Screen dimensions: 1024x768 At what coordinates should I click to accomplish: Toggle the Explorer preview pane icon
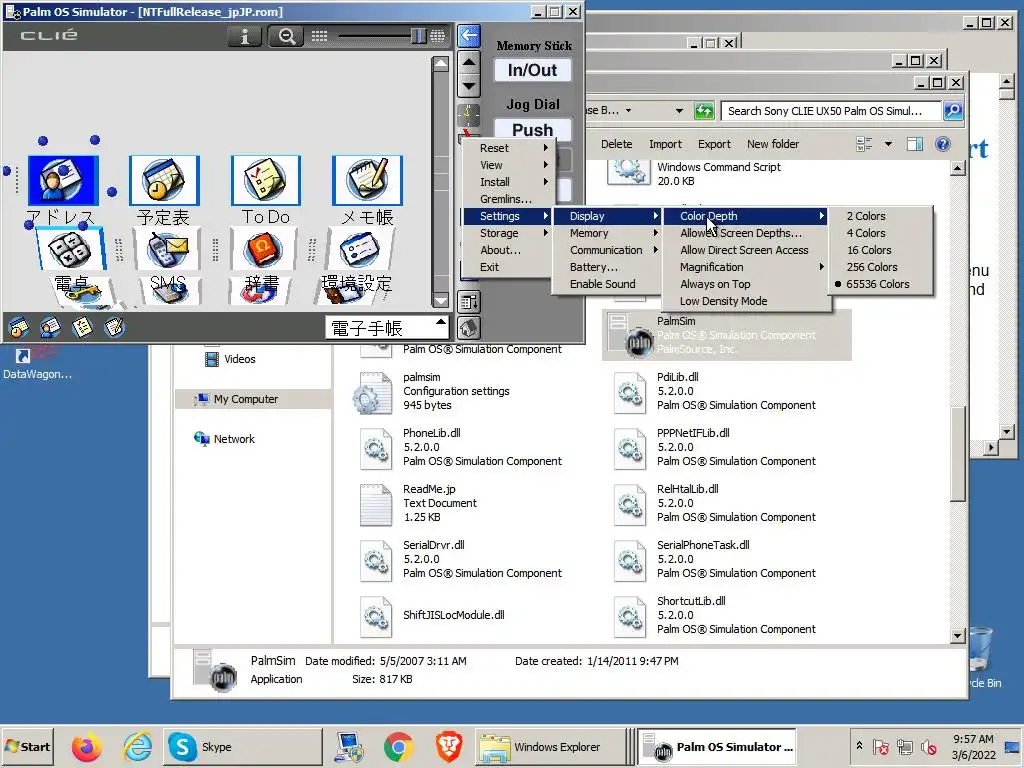pyautogui.click(x=915, y=144)
